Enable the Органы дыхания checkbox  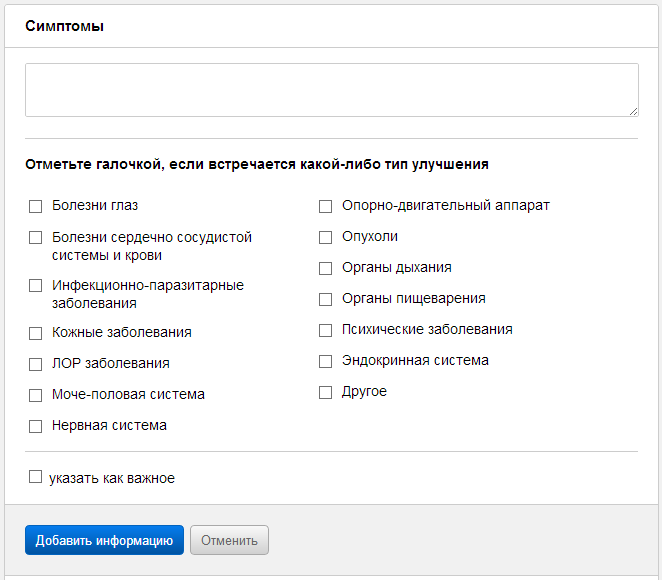point(325,268)
